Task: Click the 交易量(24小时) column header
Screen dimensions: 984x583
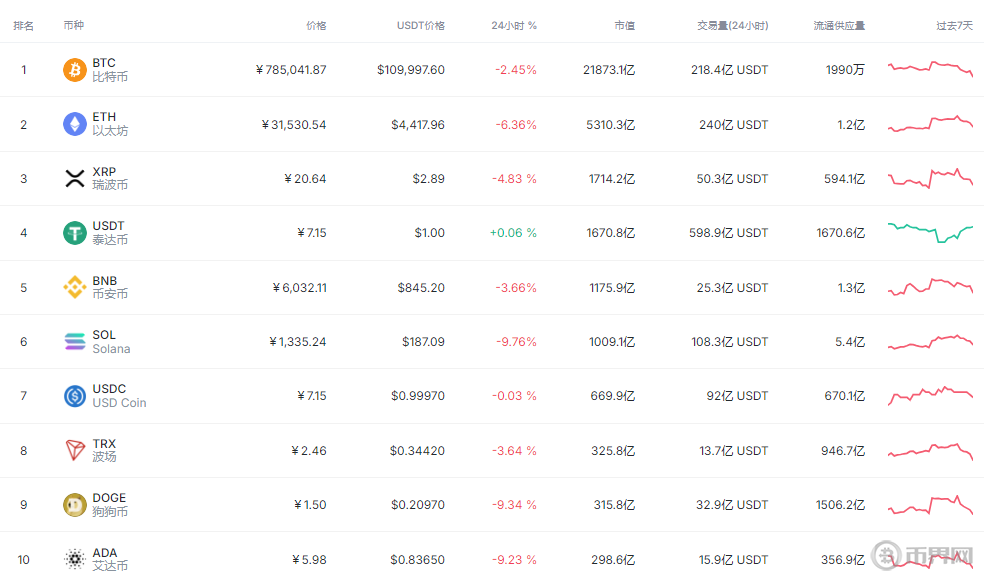Action: pos(732,25)
